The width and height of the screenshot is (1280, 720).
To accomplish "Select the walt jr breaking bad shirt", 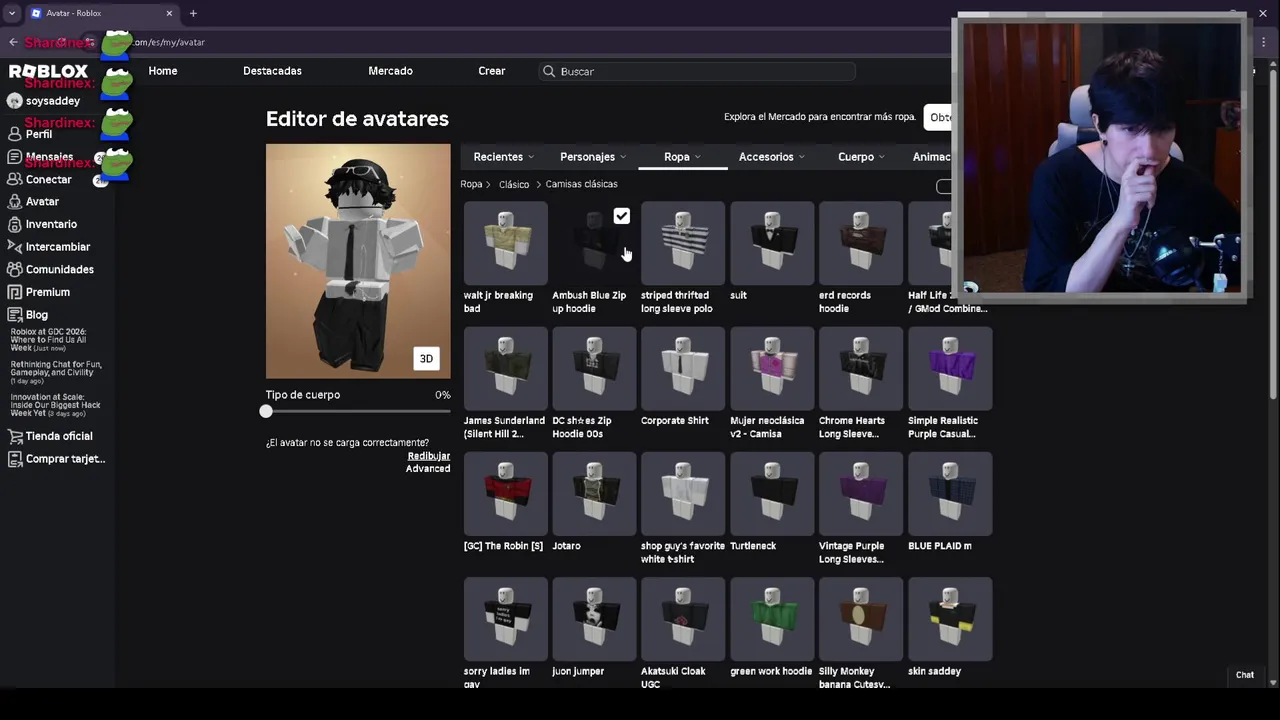I will pyautogui.click(x=505, y=243).
